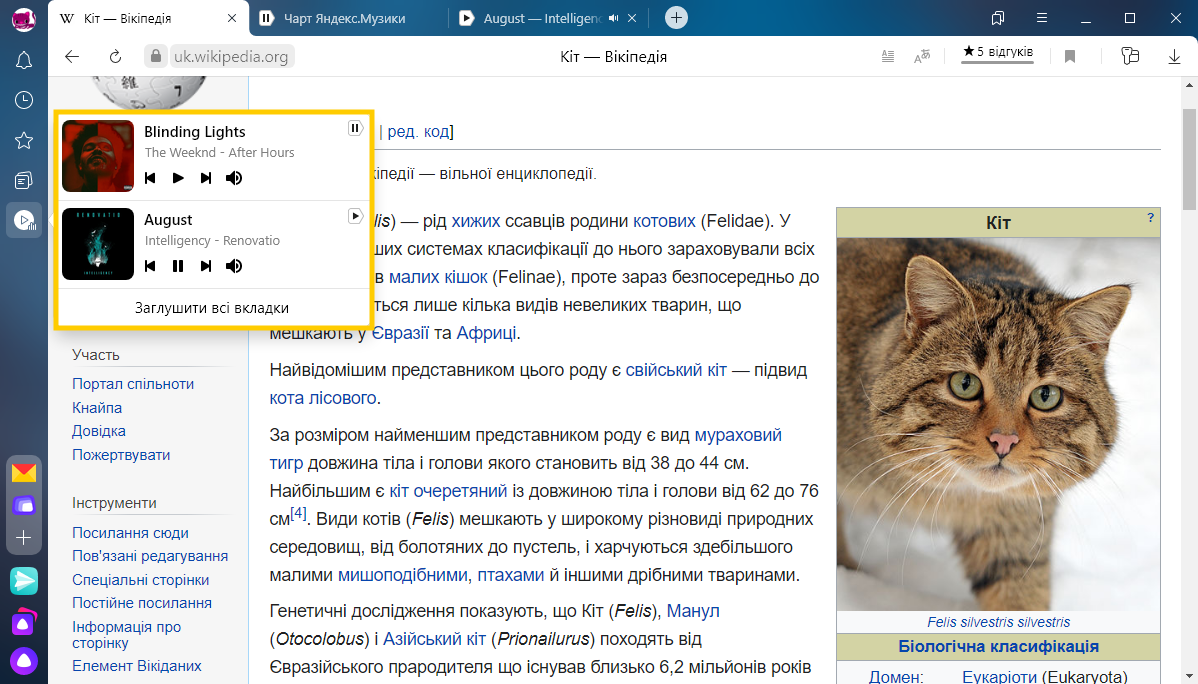Pause the August track
Screen dimensions: 1198x684
tap(178, 266)
